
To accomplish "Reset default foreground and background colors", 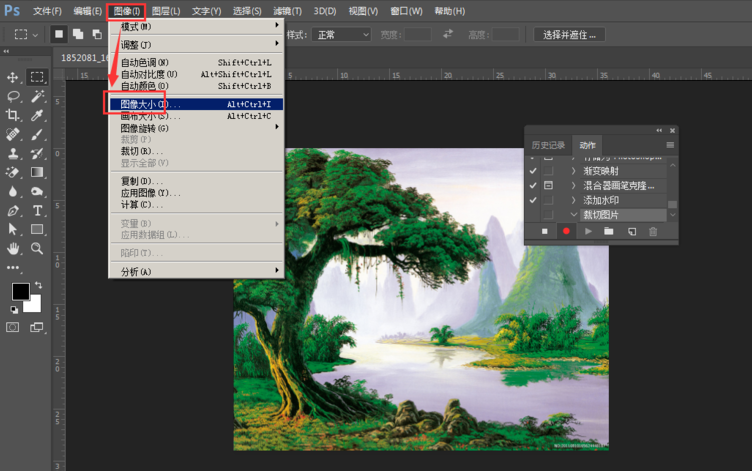I will (14, 310).
